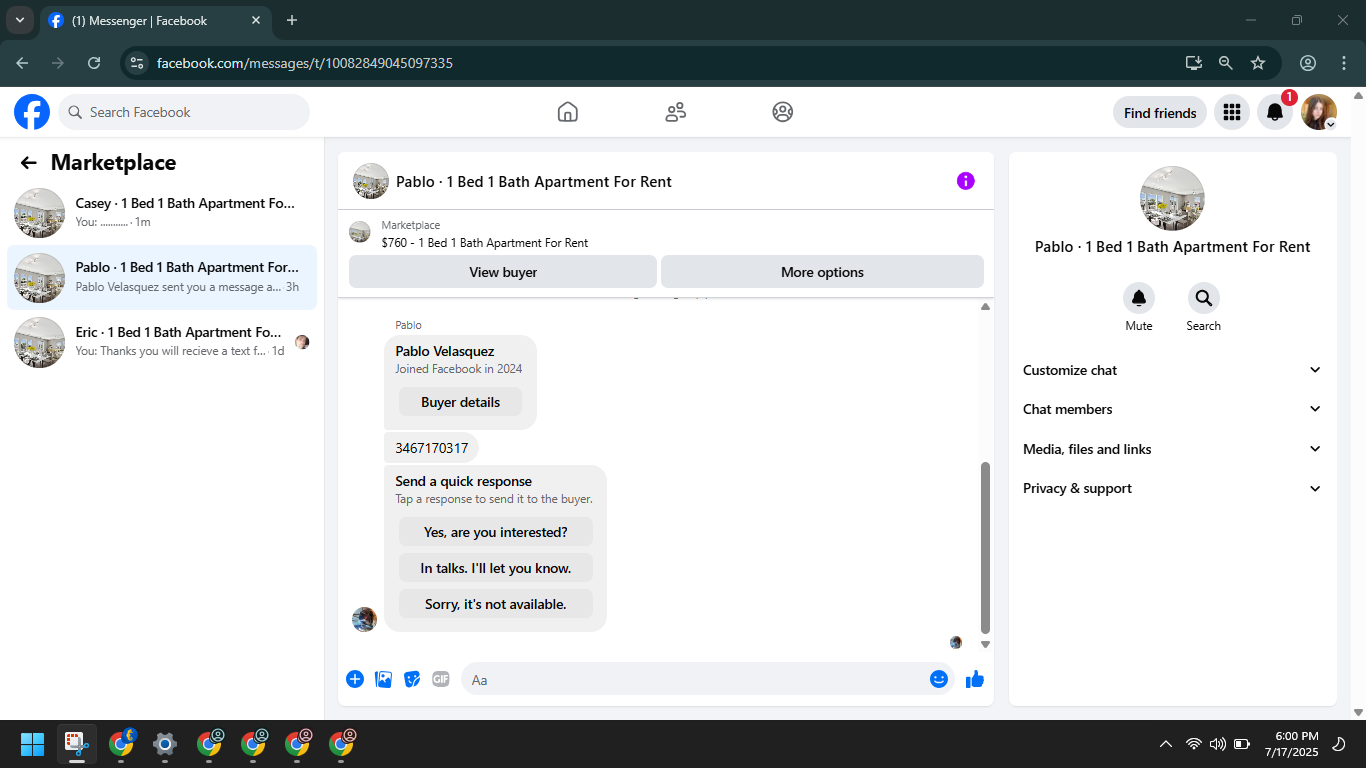
Task: Open more actions plus icon in composer
Action: 355,679
